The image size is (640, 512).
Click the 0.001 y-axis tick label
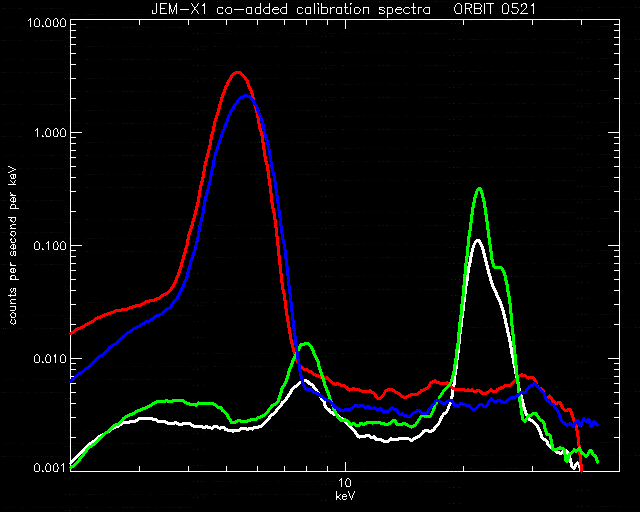point(50,468)
